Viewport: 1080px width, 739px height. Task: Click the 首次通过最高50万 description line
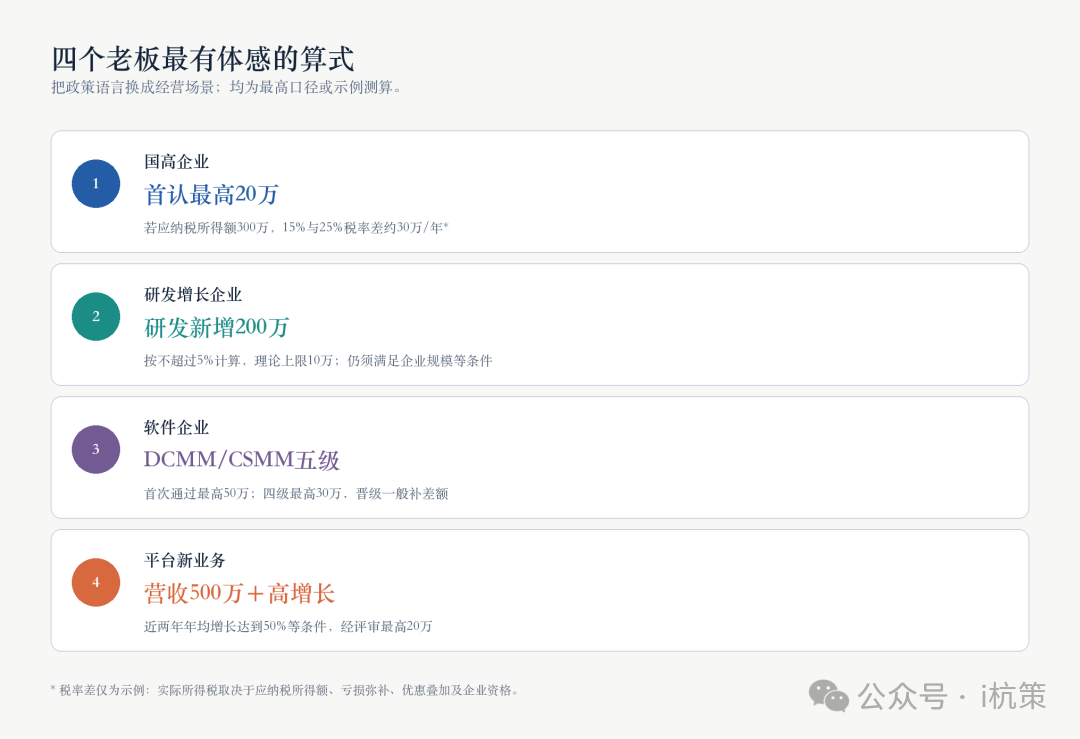click(x=296, y=493)
